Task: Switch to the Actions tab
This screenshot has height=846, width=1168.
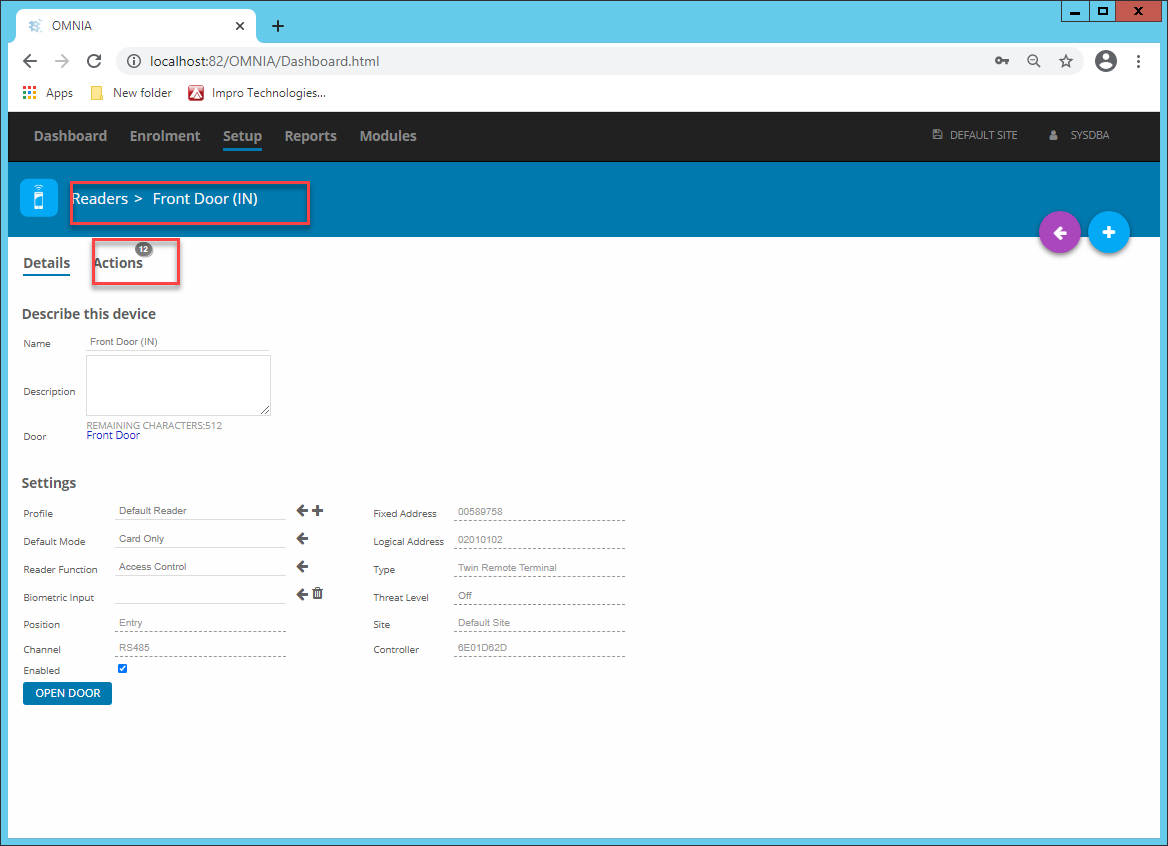Action: tap(118, 263)
